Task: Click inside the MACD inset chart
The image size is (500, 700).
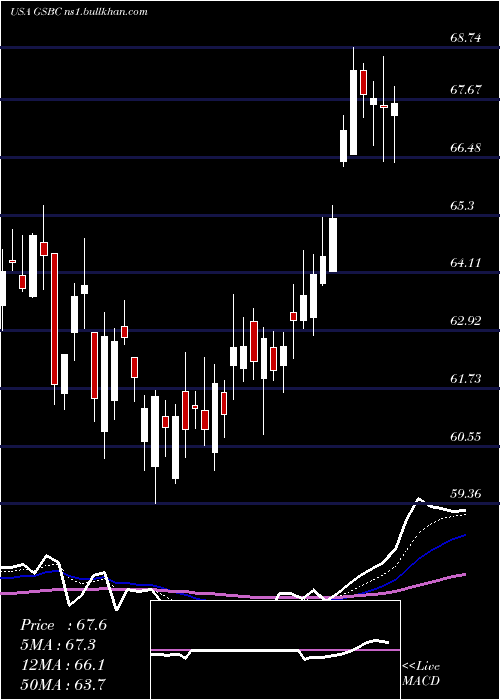Action: (275, 650)
